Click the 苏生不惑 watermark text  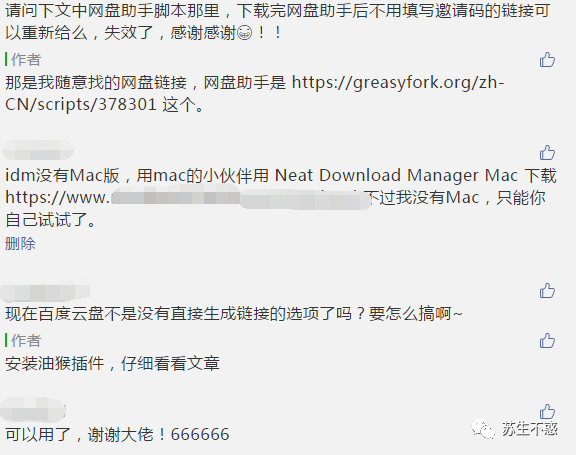[530, 429]
